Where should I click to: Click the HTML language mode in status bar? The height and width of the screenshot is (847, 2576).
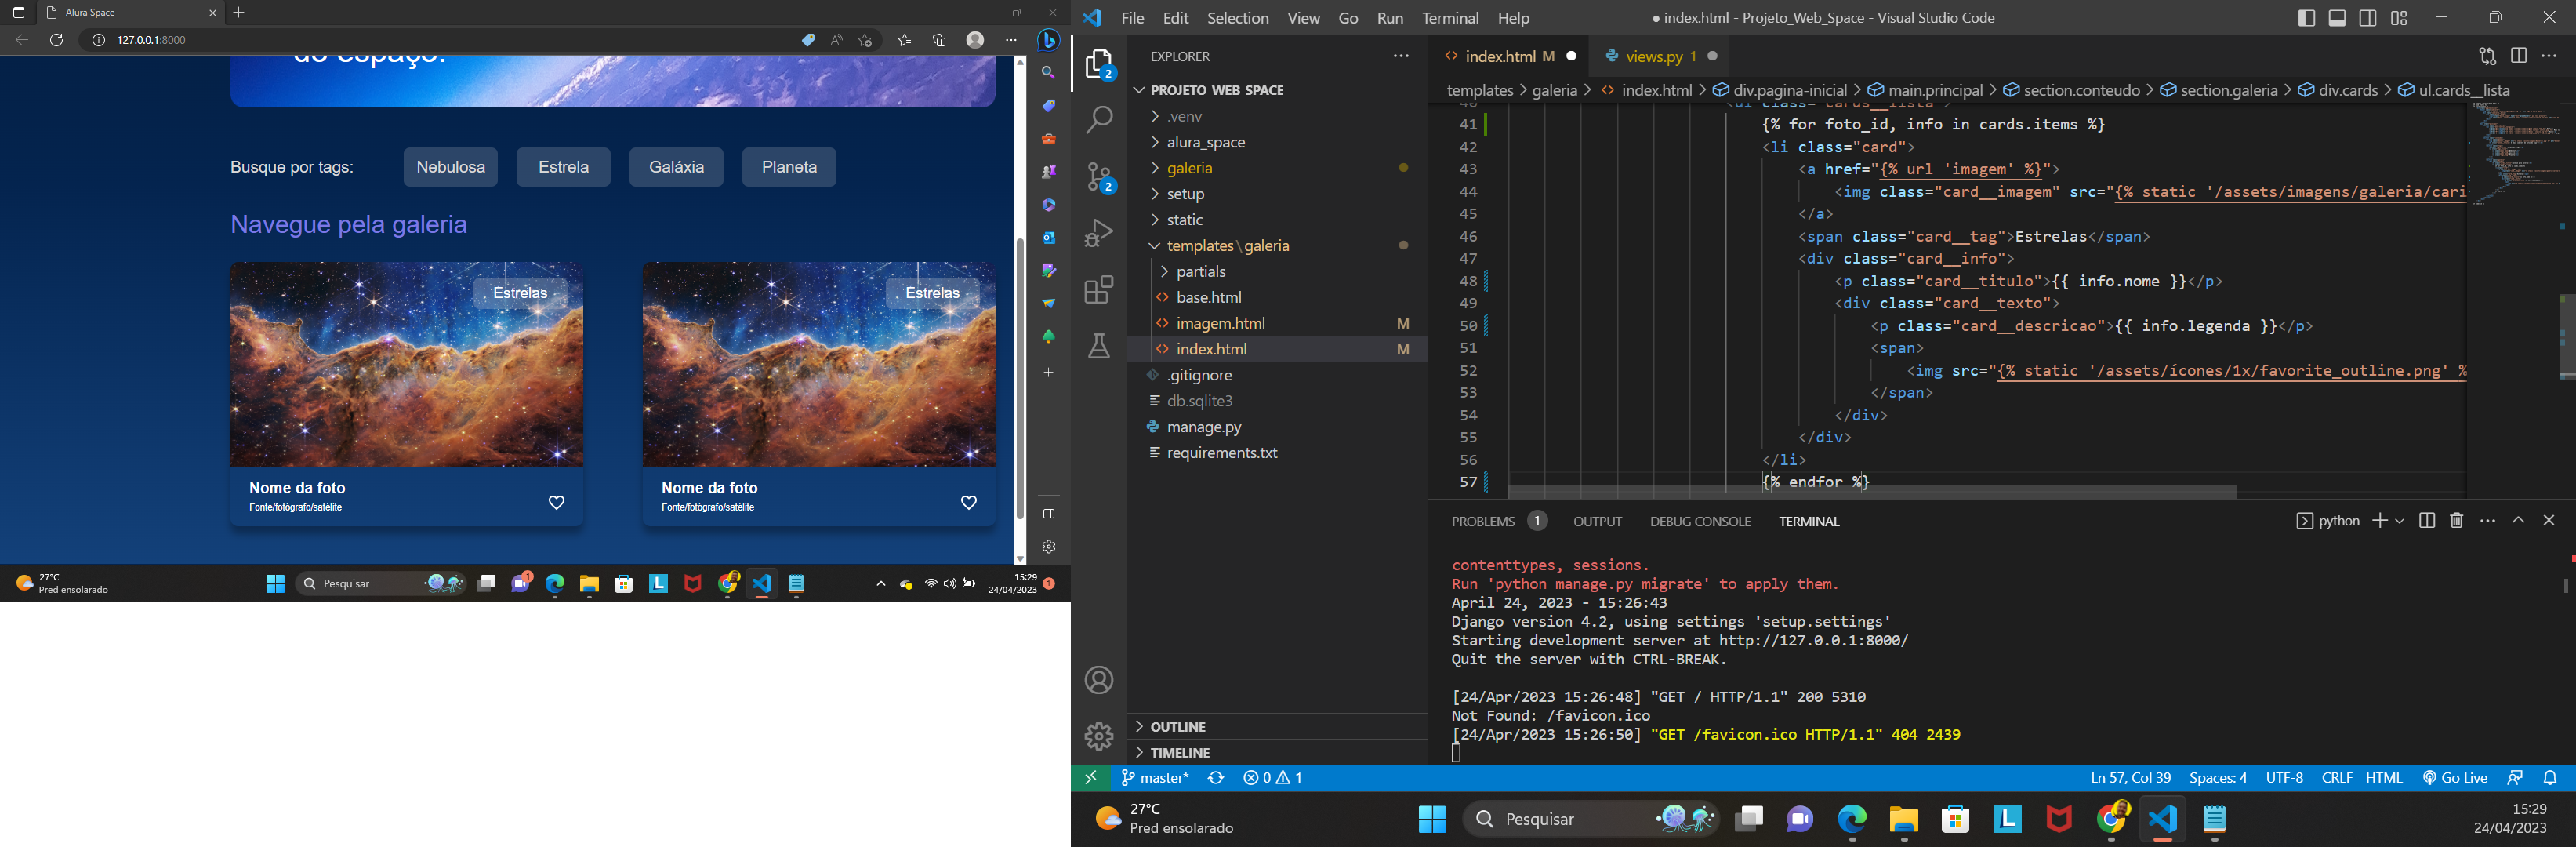tap(2384, 778)
